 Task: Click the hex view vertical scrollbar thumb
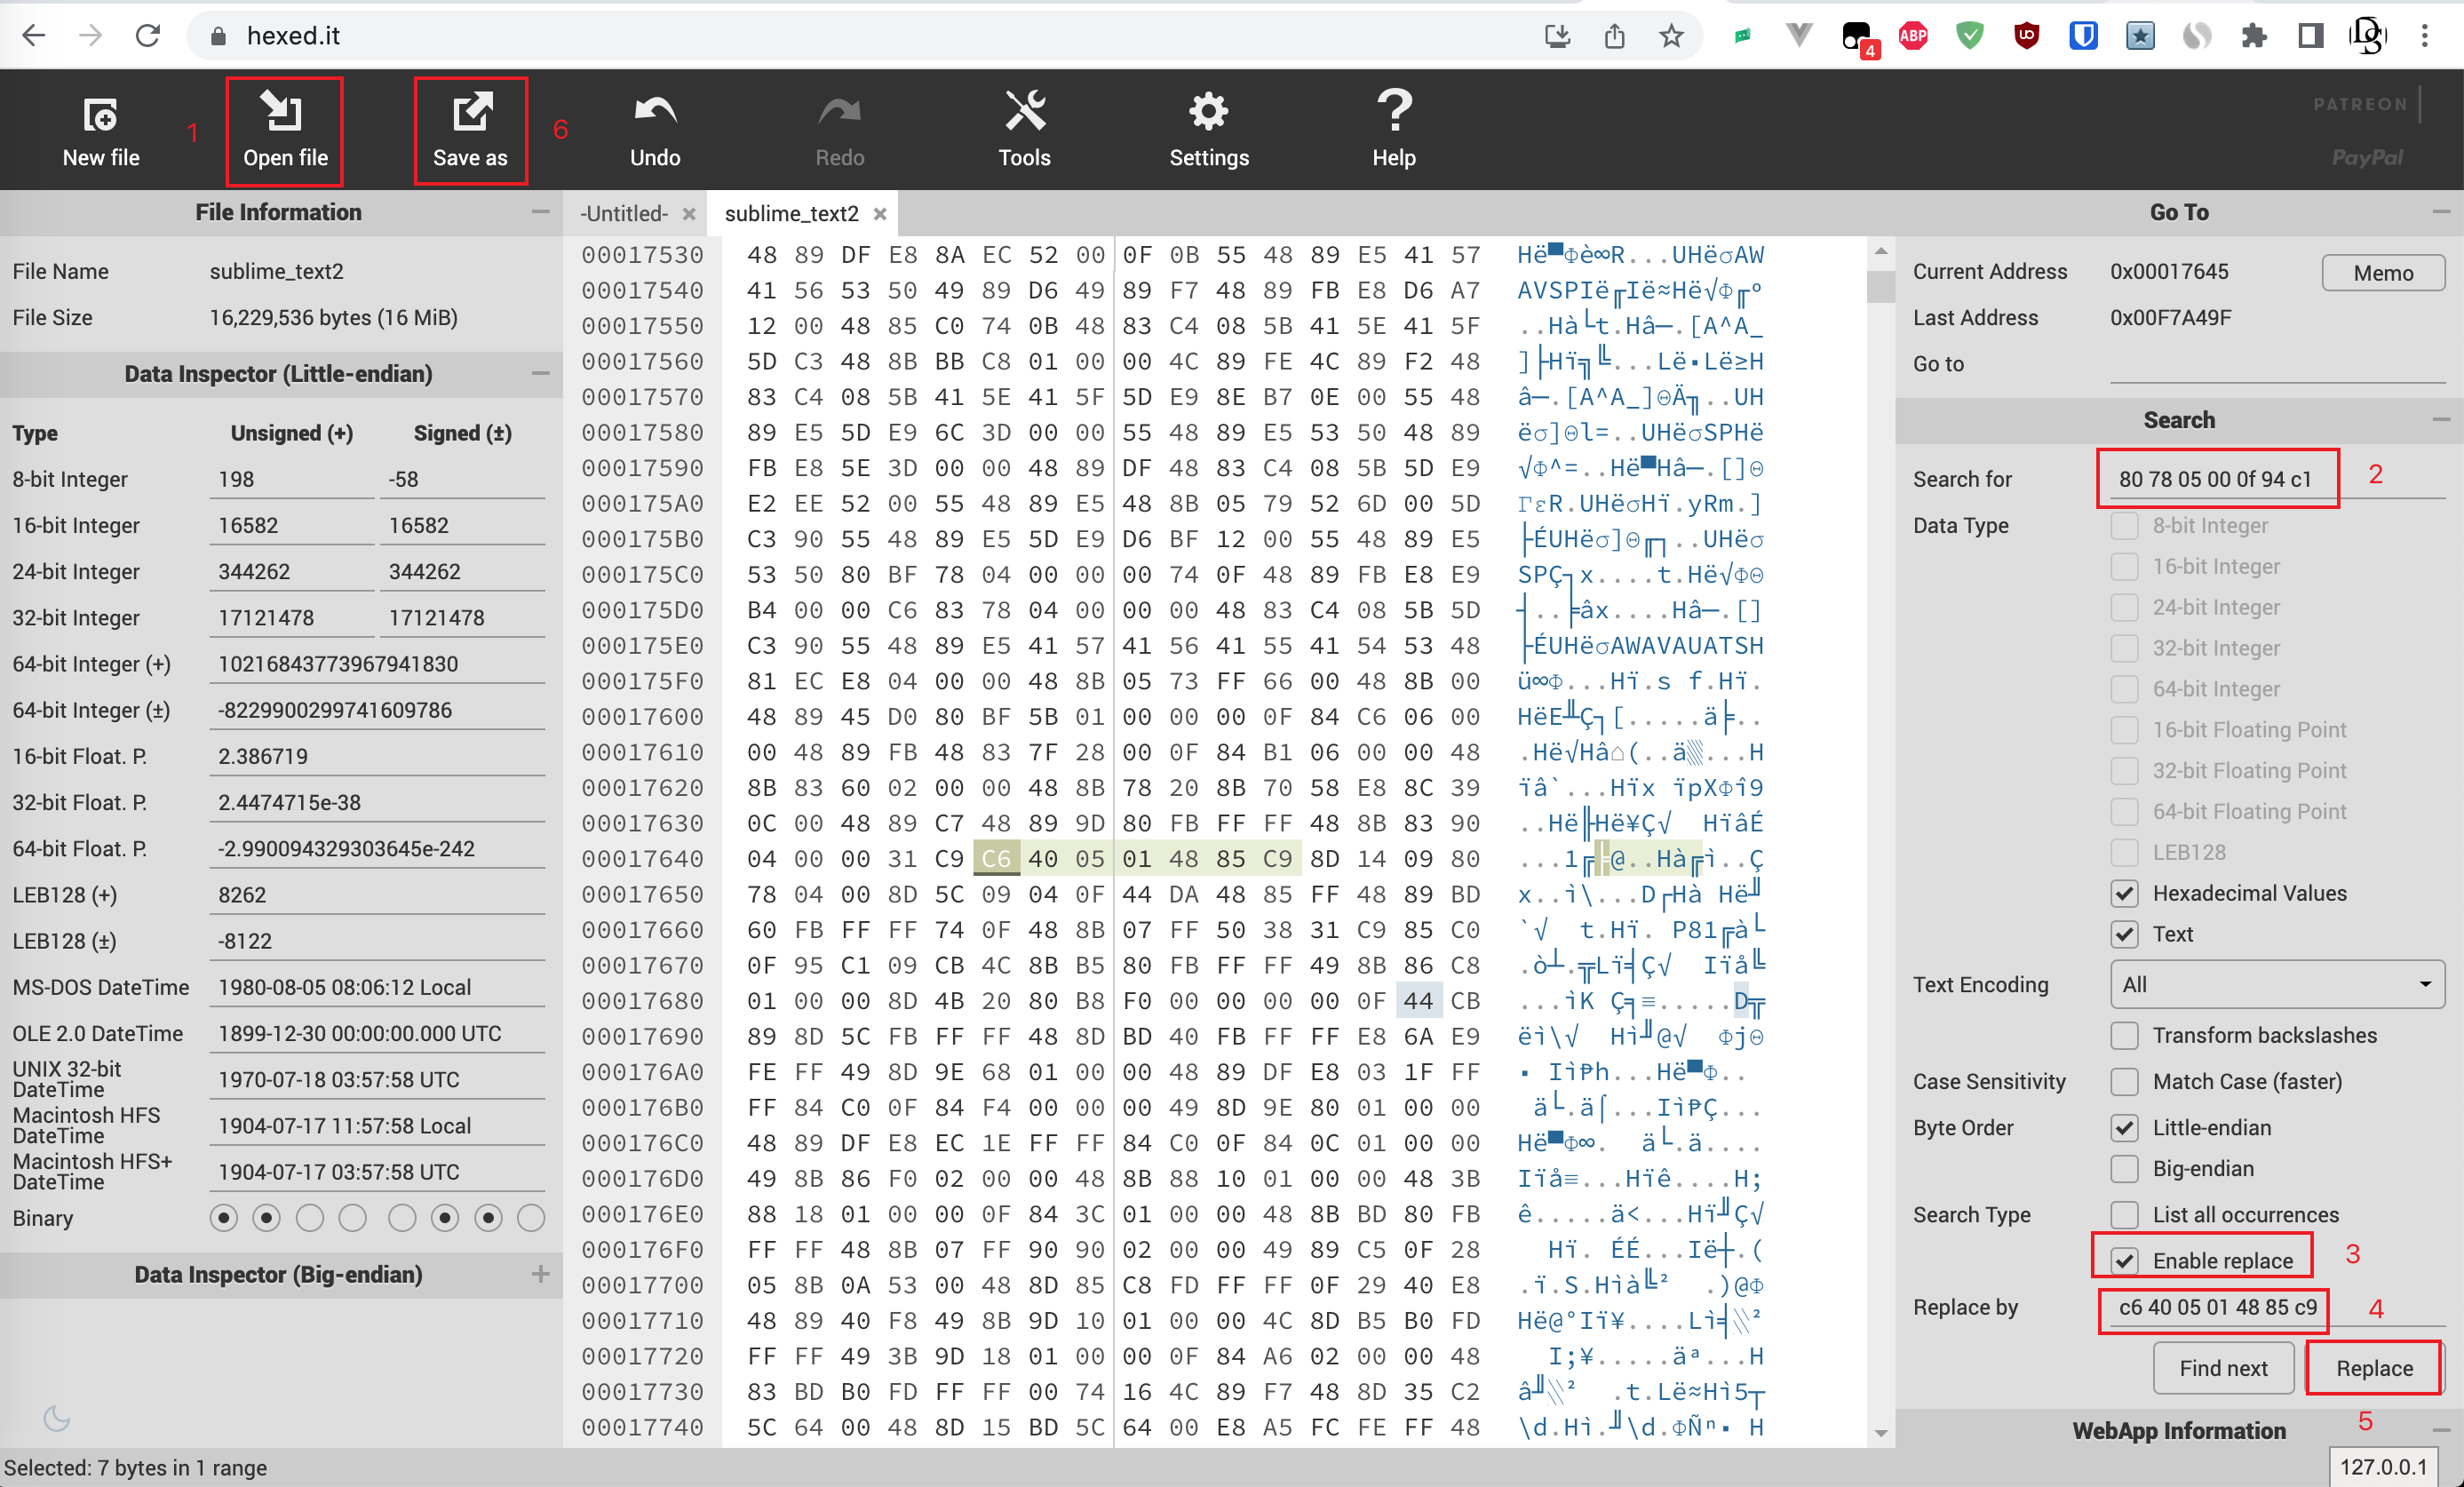(x=1880, y=286)
